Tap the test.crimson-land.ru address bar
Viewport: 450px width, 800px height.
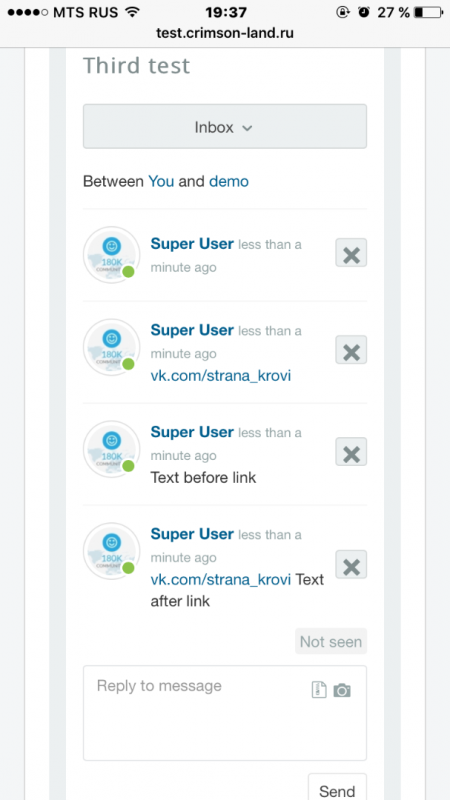225,33
